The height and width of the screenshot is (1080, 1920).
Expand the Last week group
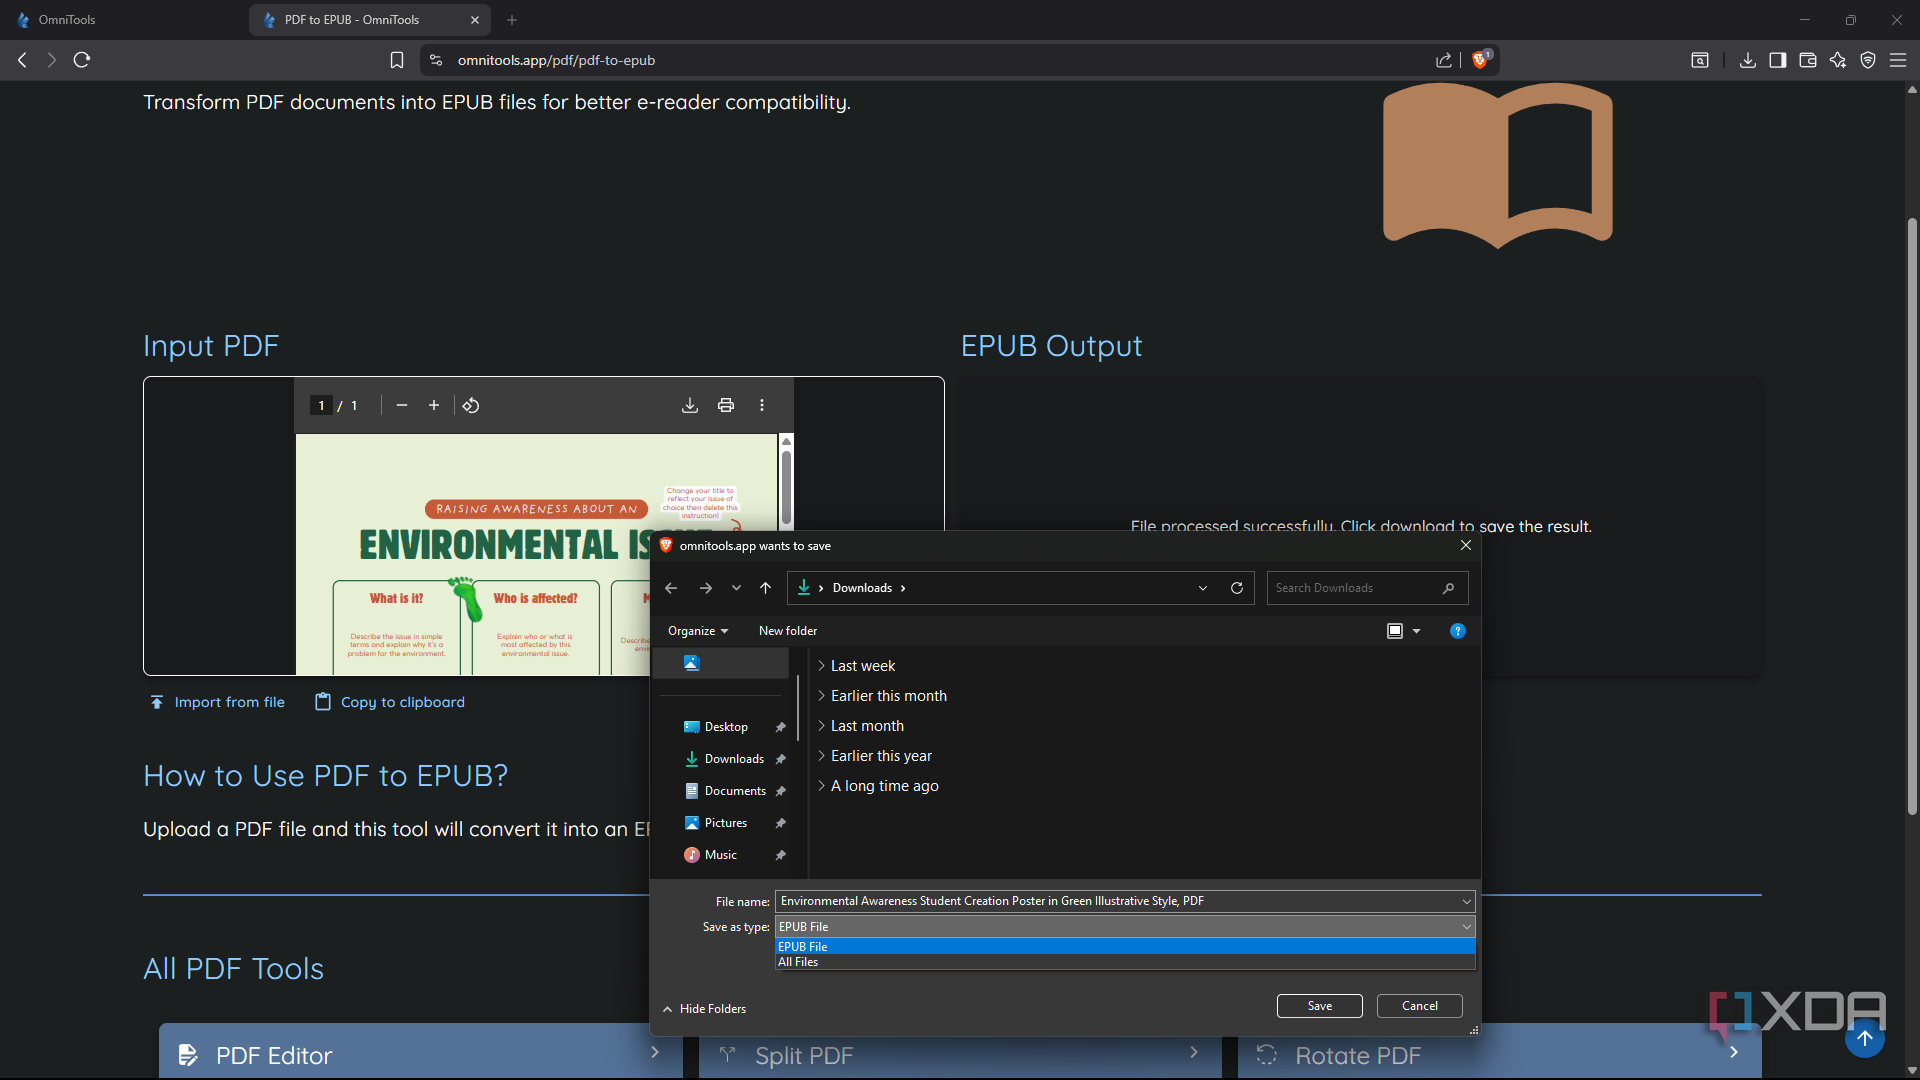pos(822,666)
